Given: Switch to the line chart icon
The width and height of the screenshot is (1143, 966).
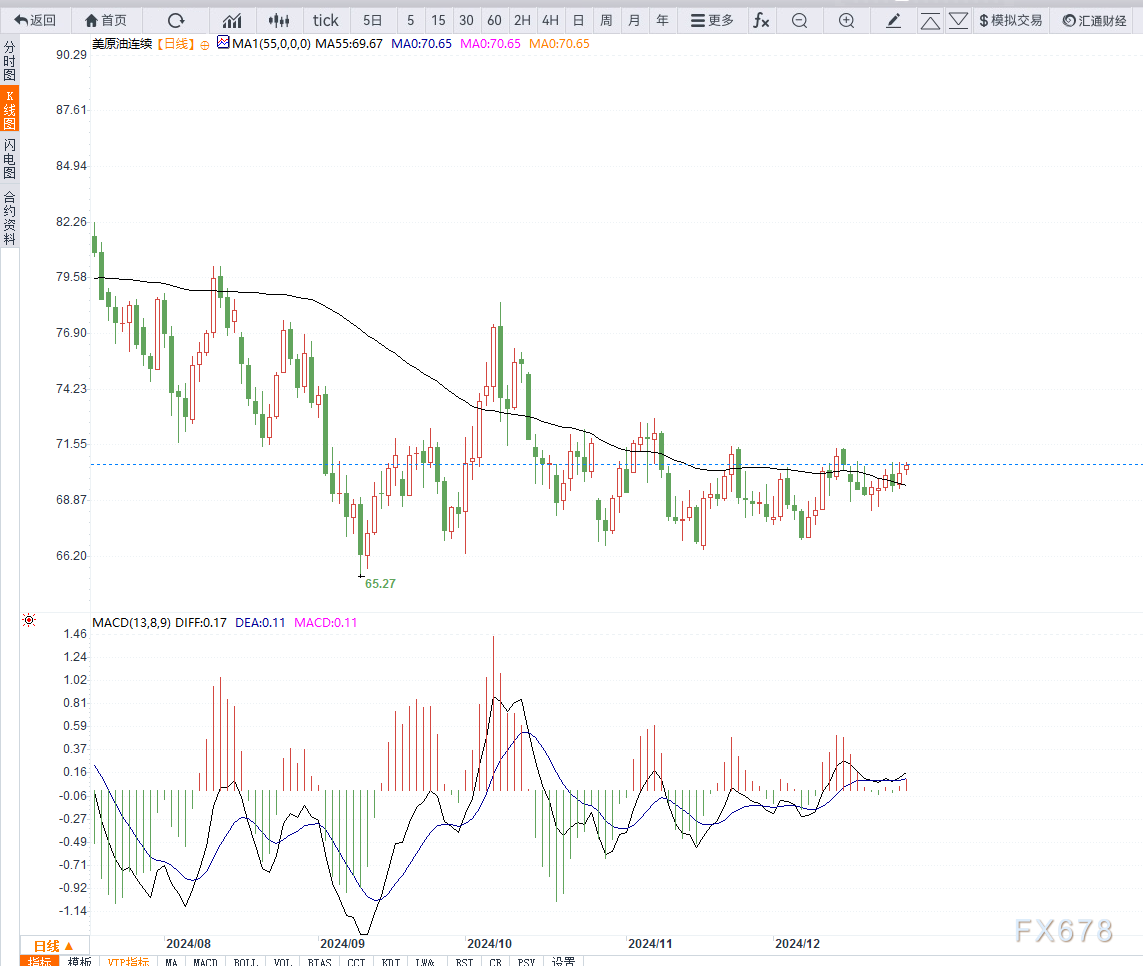Looking at the screenshot, I should click(x=232, y=20).
